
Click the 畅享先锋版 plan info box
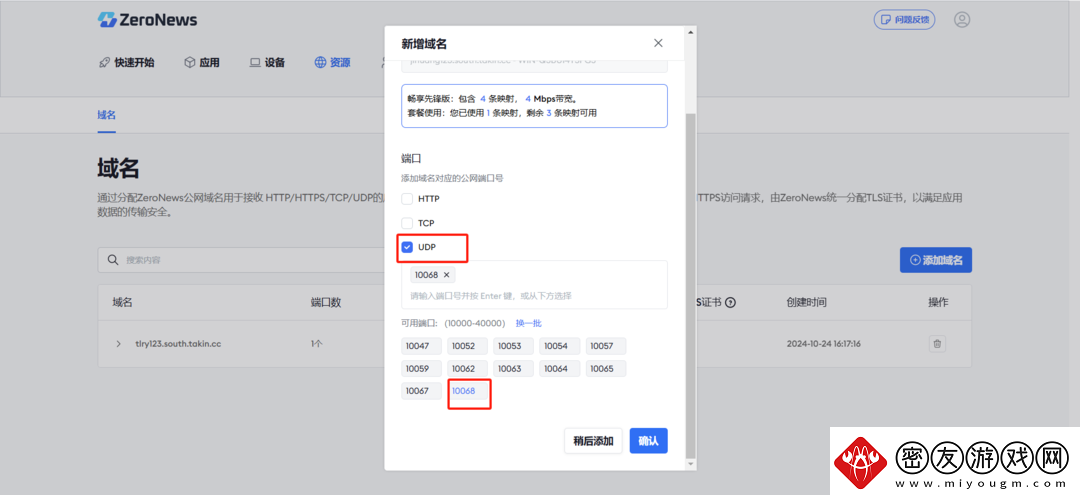click(x=534, y=106)
